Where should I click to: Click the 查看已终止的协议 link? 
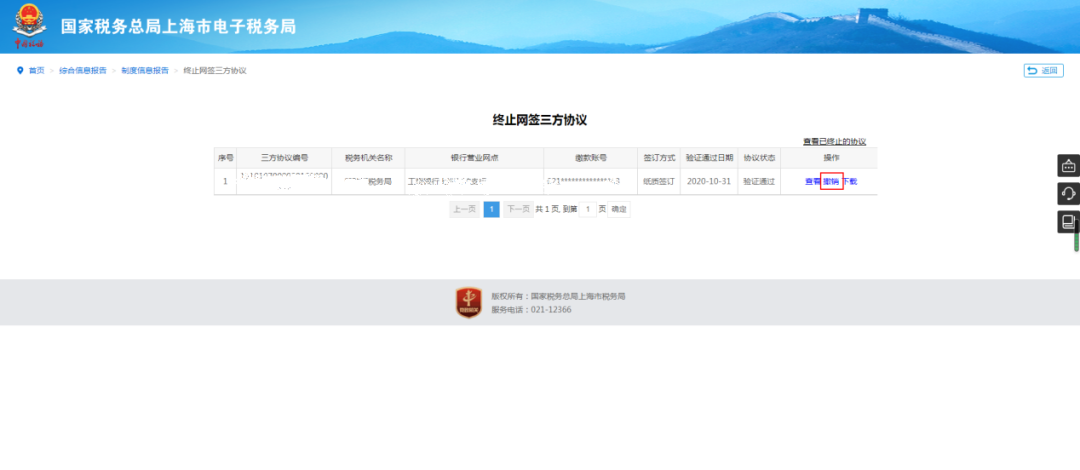(x=834, y=142)
